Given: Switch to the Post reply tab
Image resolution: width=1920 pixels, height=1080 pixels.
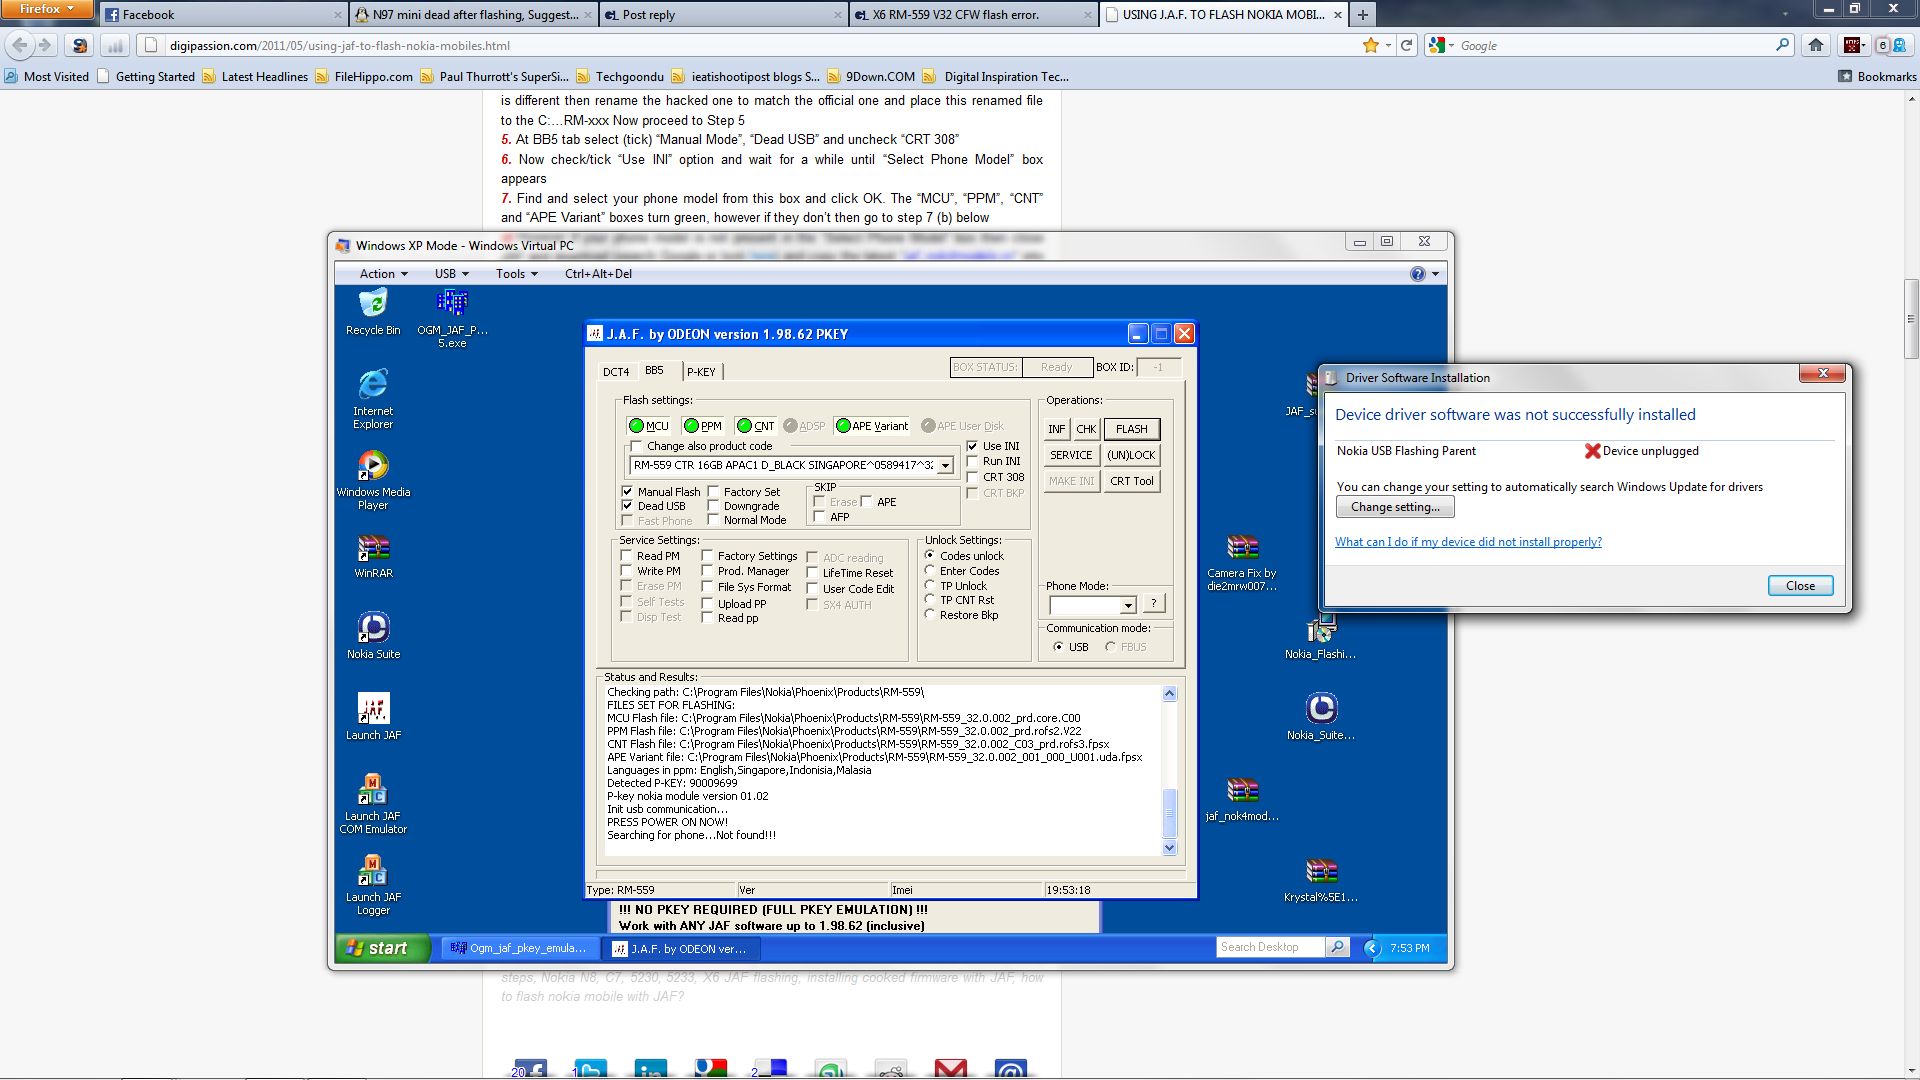Looking at the screenshot, I should (x=724, y=14).
